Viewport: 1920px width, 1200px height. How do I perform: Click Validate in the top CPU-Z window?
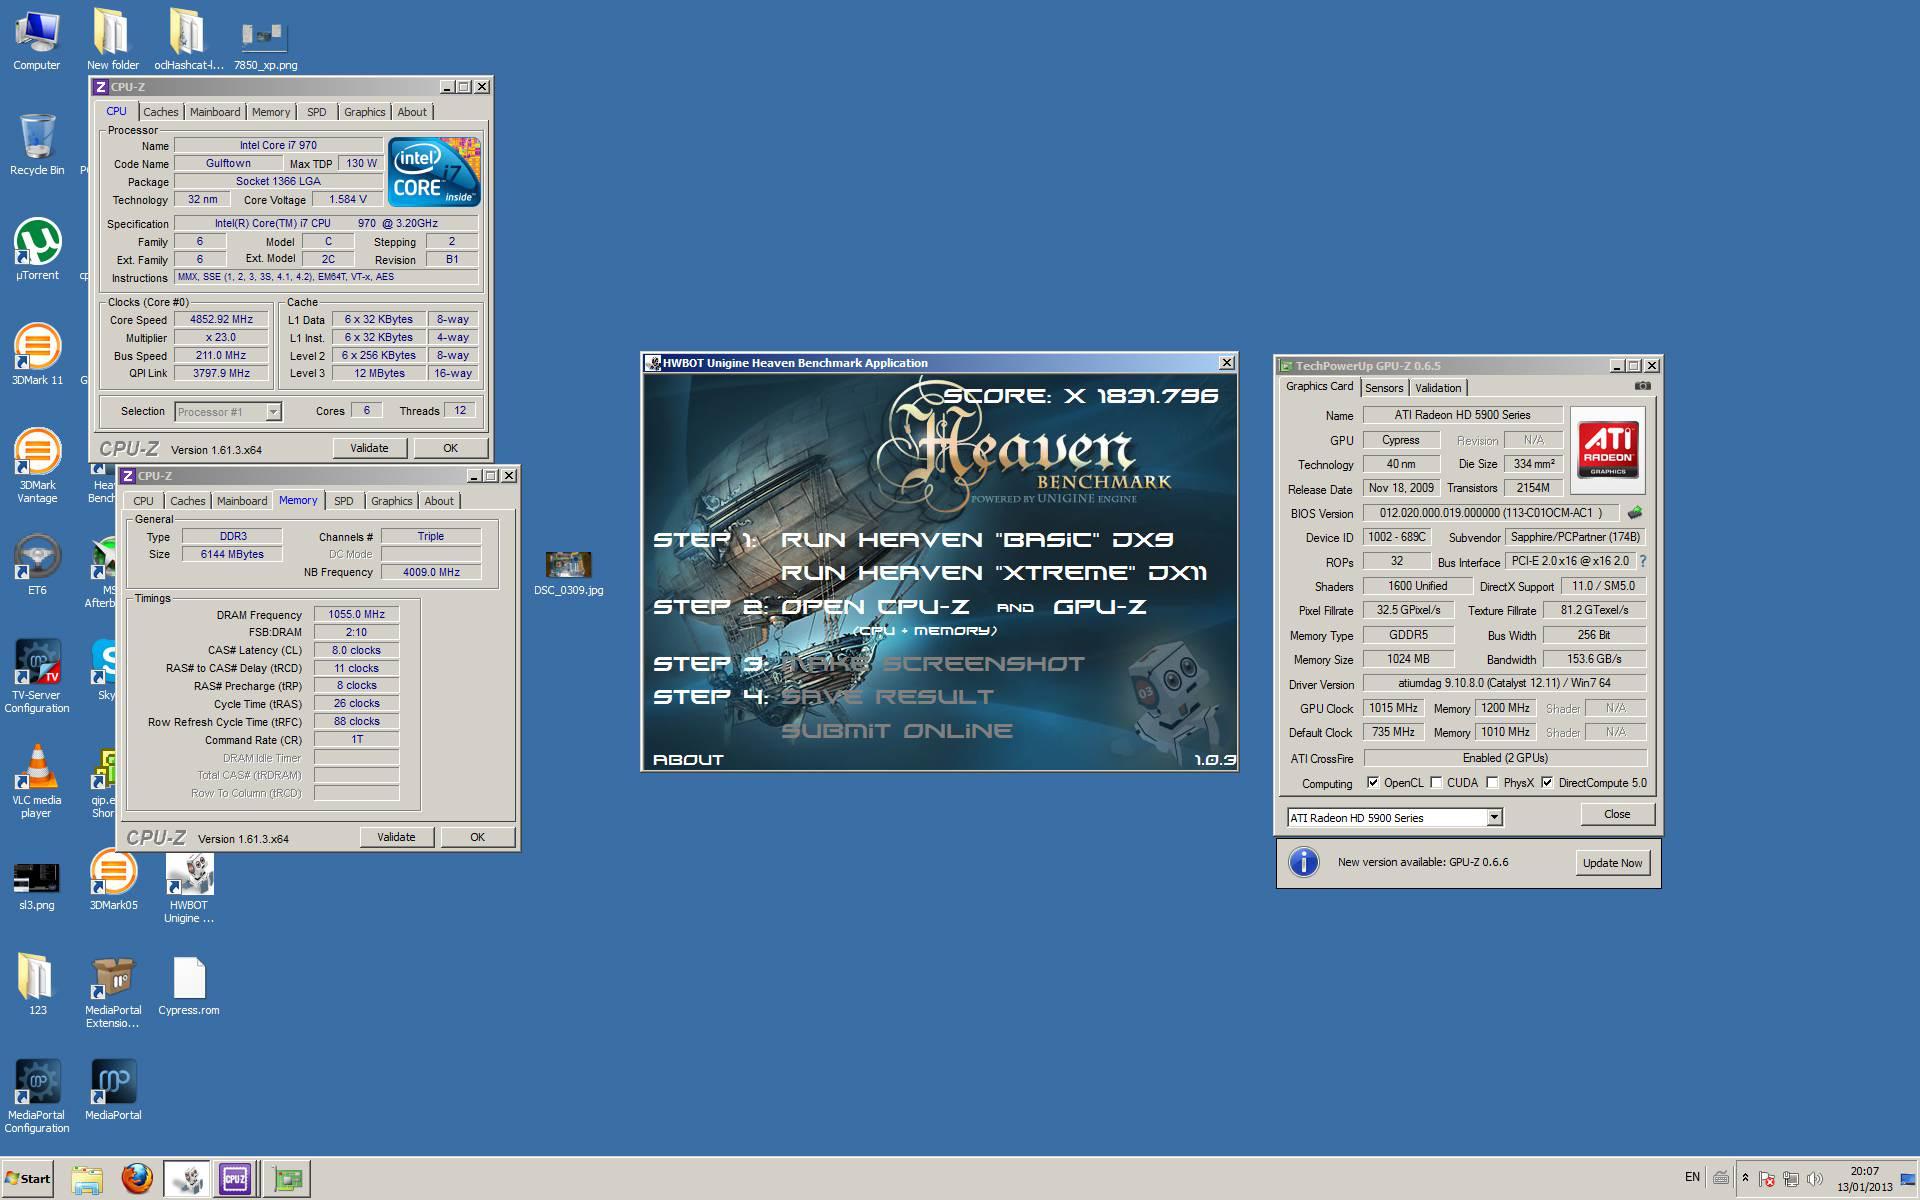pyautogui.click(x=369, y=448)
